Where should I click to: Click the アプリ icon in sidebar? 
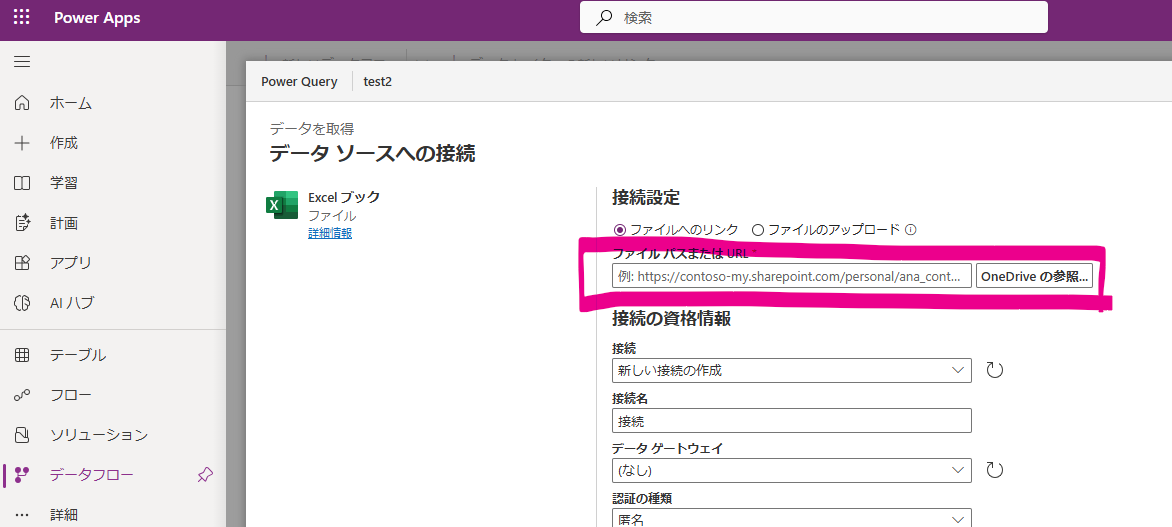22,263
